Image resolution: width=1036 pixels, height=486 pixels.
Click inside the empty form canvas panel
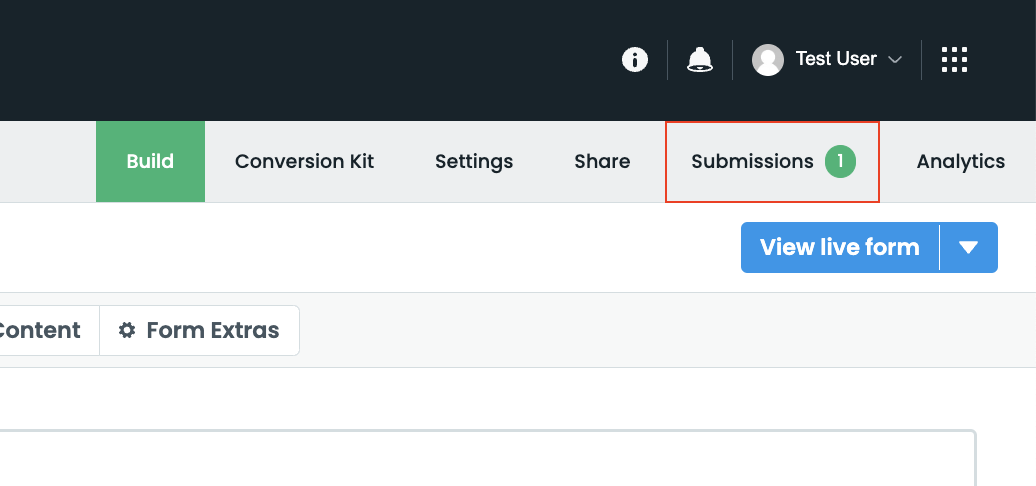480,460
